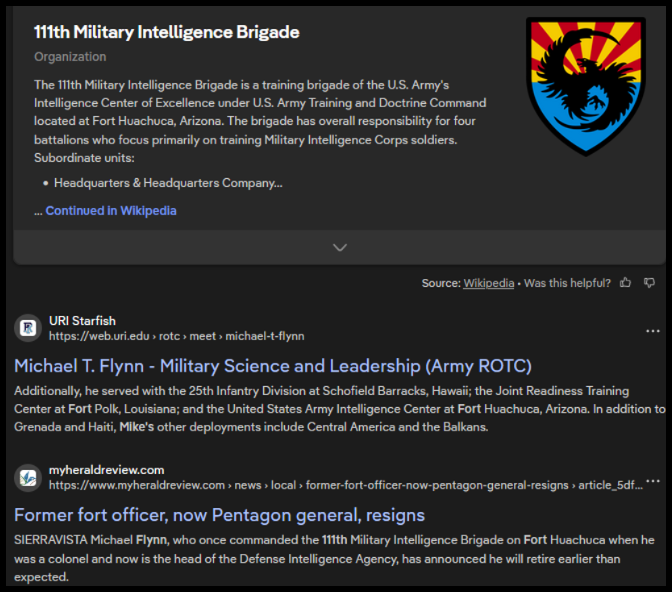The height and width of the screenshot is (592, 672).
Task: Open Michael T. Flynn Army ROTC result
Action: (x=272, y=365)
